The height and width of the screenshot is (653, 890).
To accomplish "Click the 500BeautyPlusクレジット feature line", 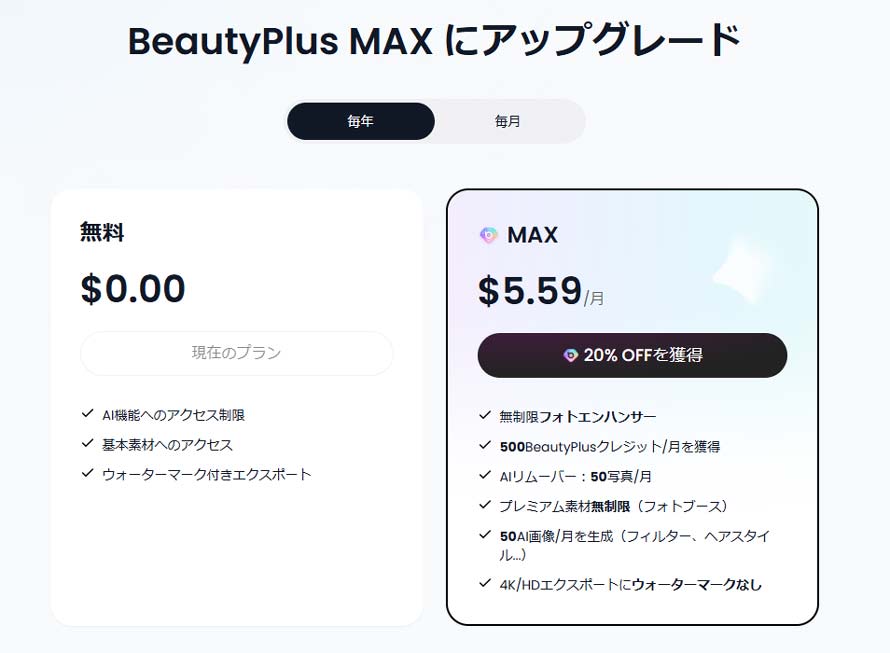I will (610, 446).
